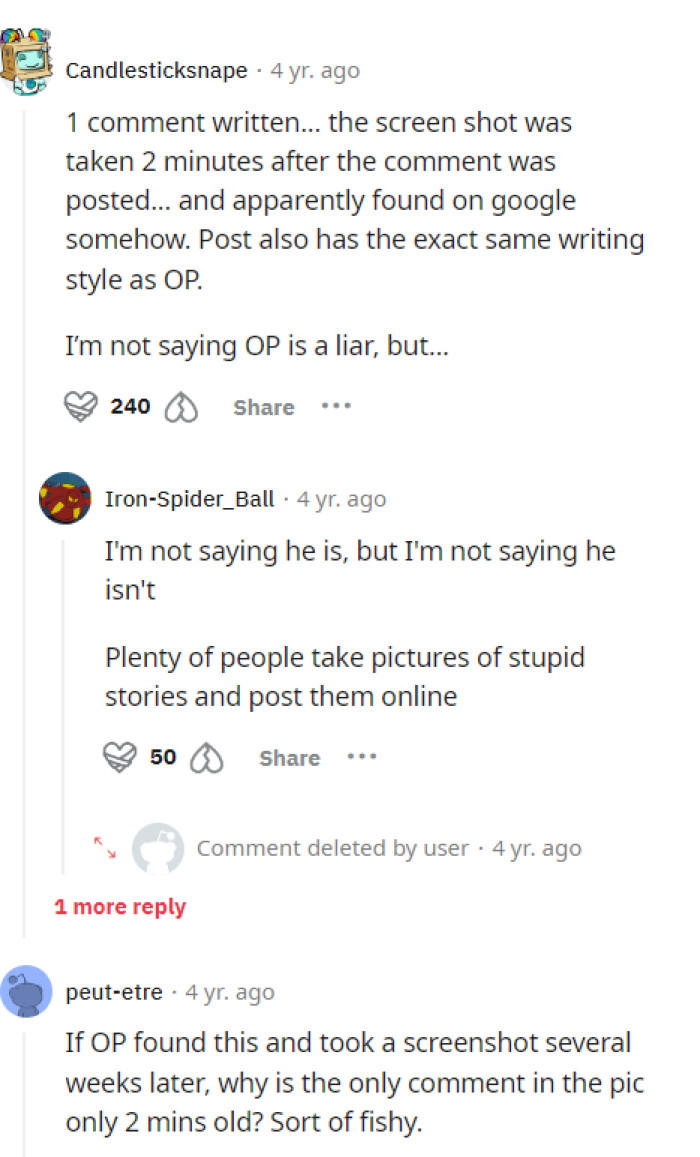This screenshot has width=700, height=1157.
Task: Open peut-etre's profile via username
Action: [x=113, y=991]
